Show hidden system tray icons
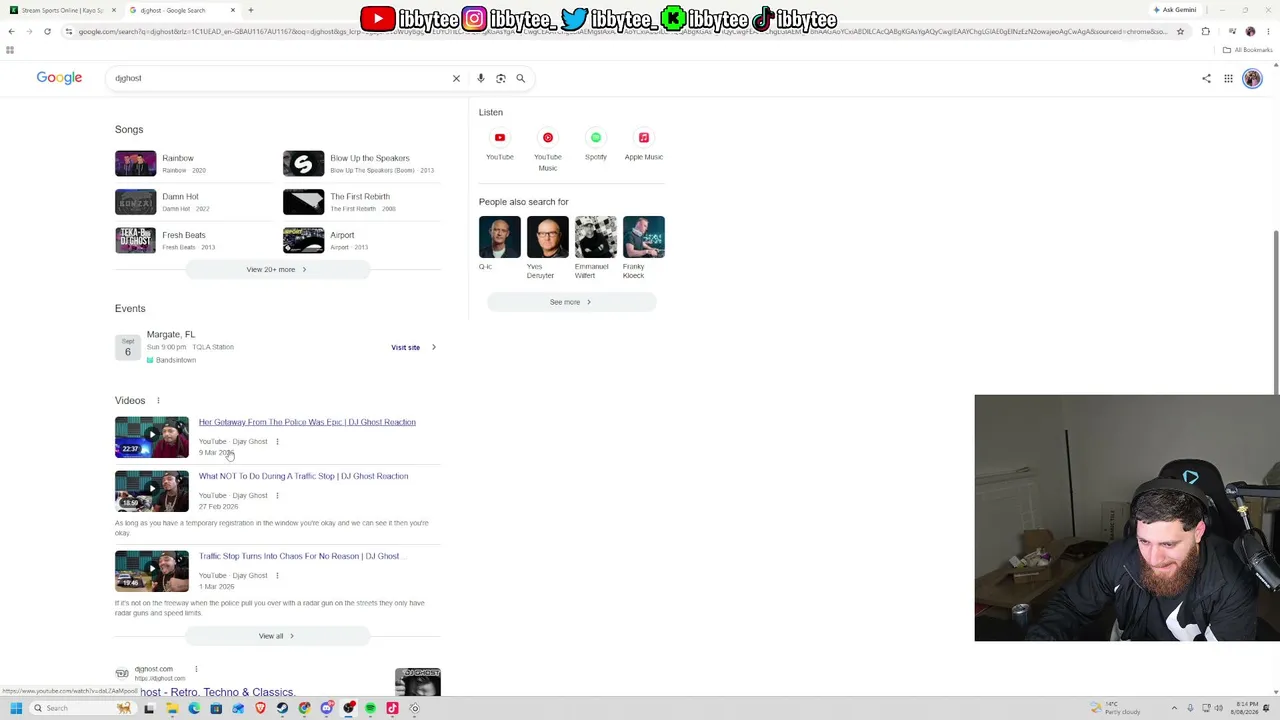 [x=1174, y=708]
